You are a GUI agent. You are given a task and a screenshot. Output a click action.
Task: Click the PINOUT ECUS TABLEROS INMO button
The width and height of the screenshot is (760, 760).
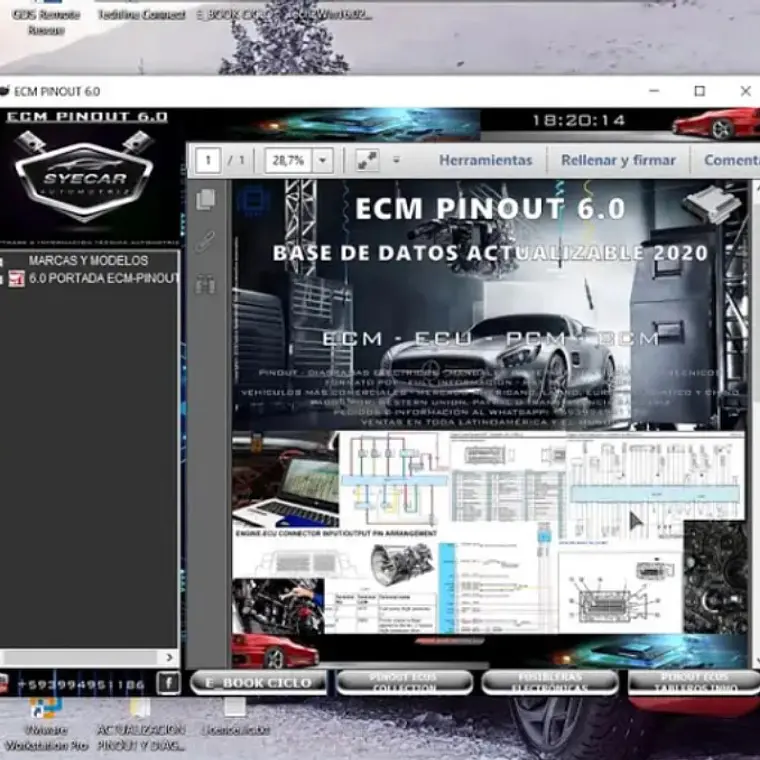(694, 682)
